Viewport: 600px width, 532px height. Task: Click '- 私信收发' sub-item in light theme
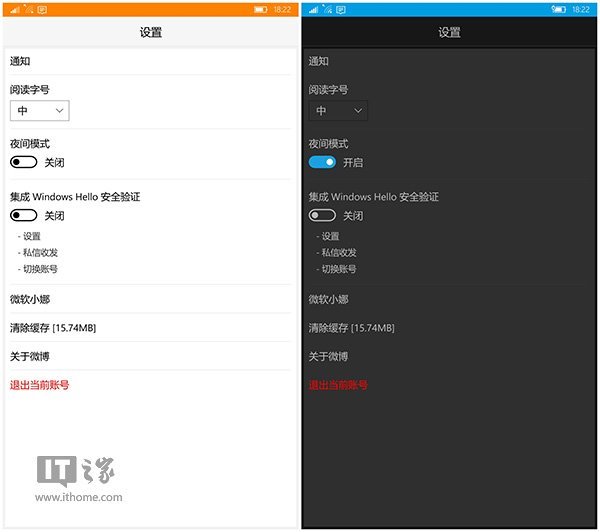[x=38, y=253]
